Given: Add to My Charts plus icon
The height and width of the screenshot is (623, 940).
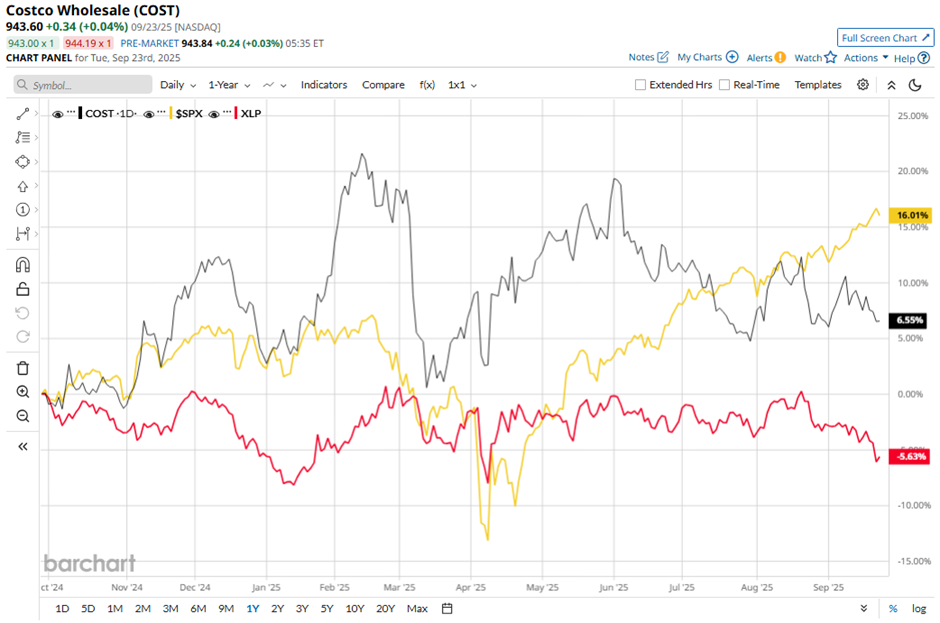Looking at the screenshot, I should [x=732, y=57].
